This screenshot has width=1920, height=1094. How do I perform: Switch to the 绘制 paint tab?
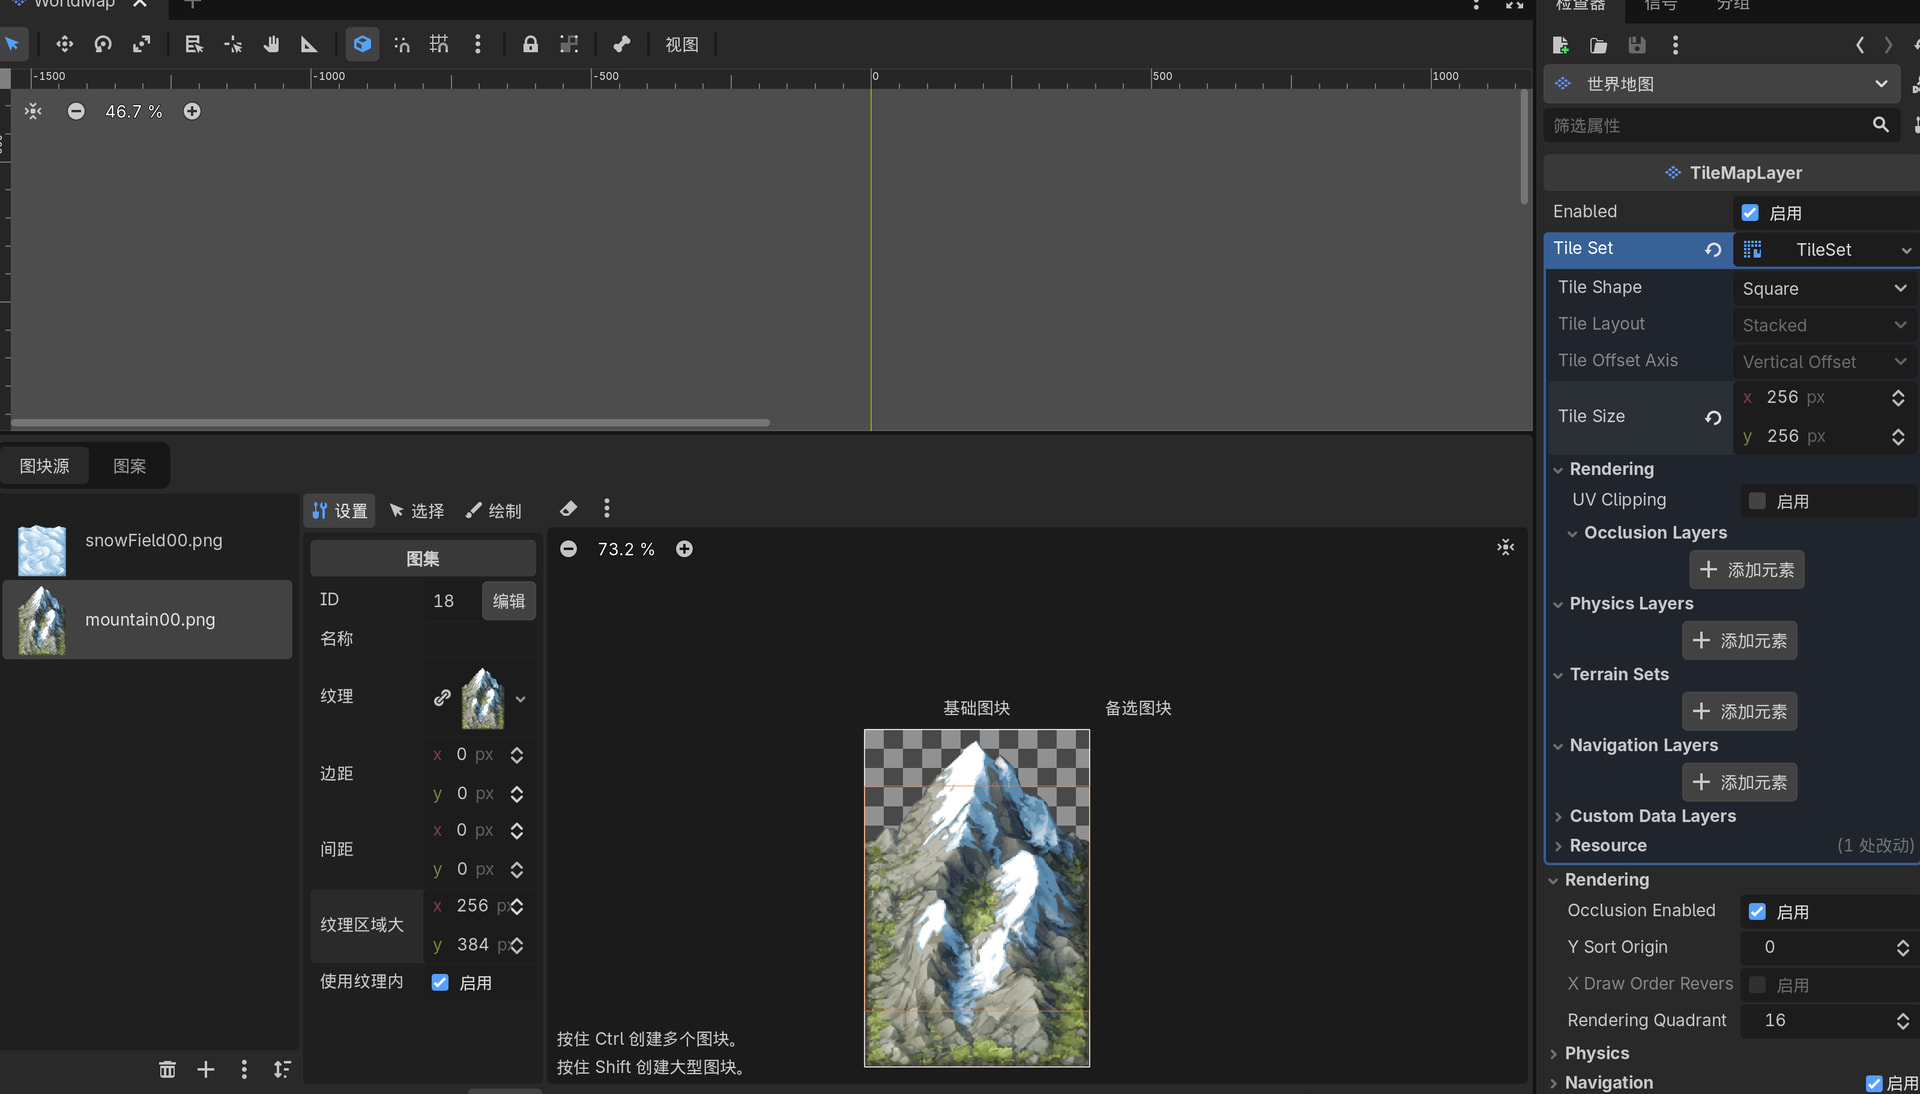tap(494, 511)
